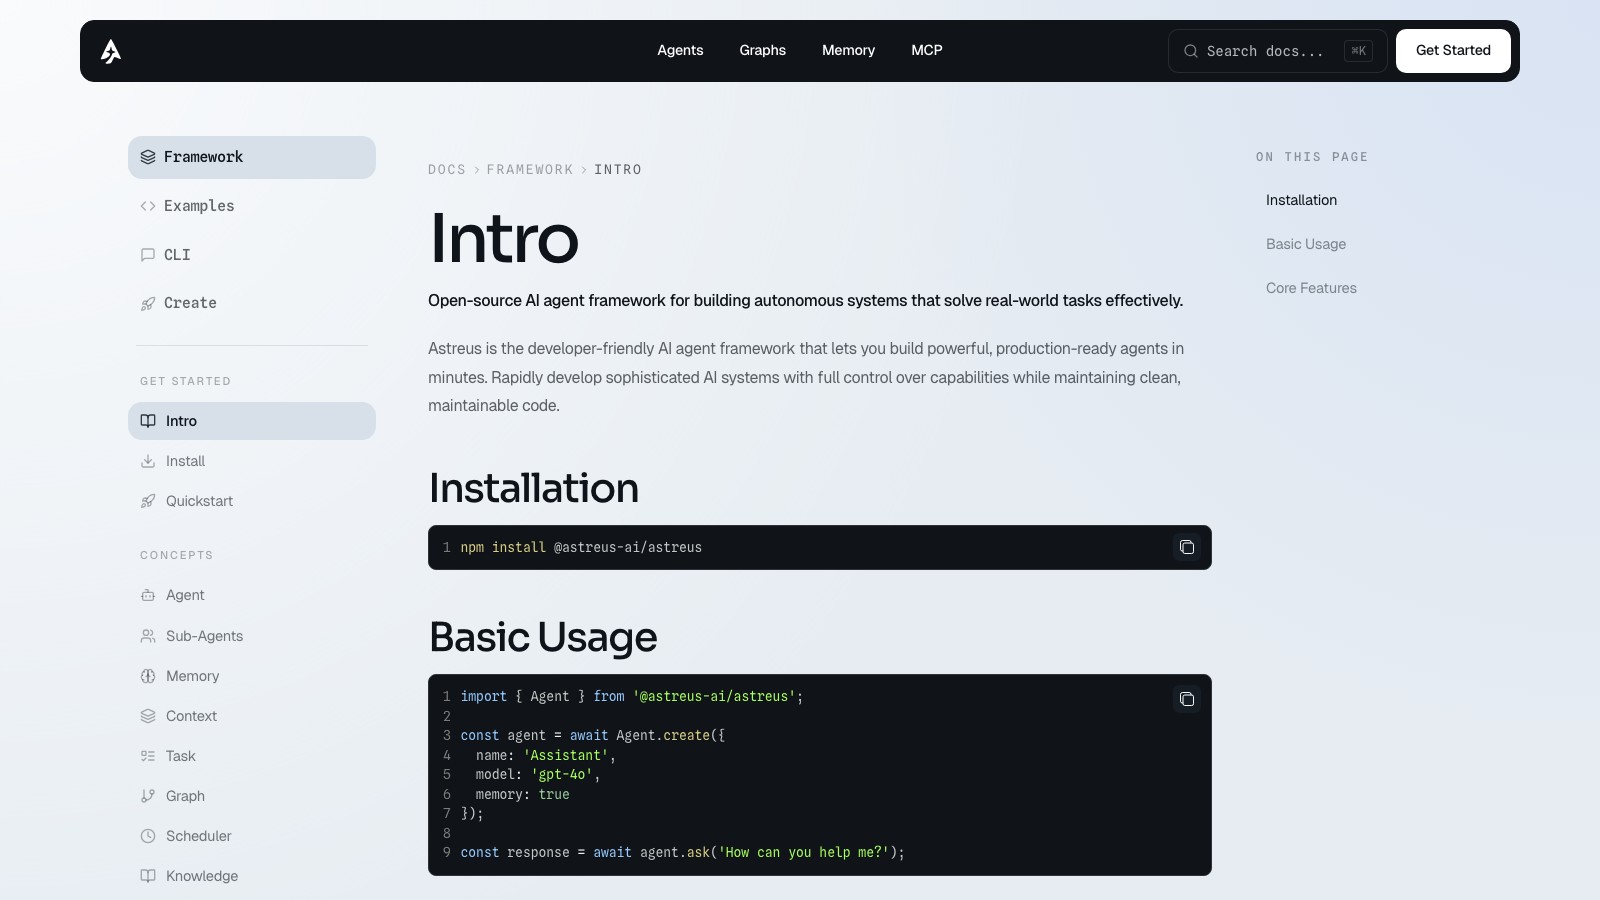The width and height of the screenshot is (1600, 900).
Task: Click the Basic Usage section heading
Action: coord(543,637)
